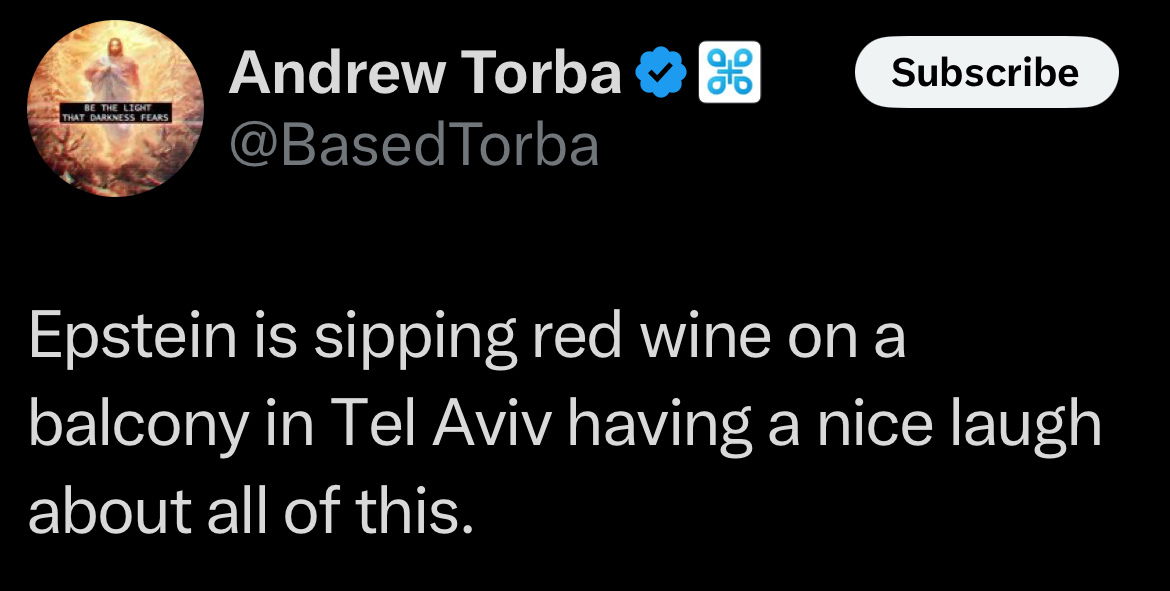Viewport: 1170px width, 591px height.
Task: Open the @BasedTorba handle link
Action: (414, 146)
